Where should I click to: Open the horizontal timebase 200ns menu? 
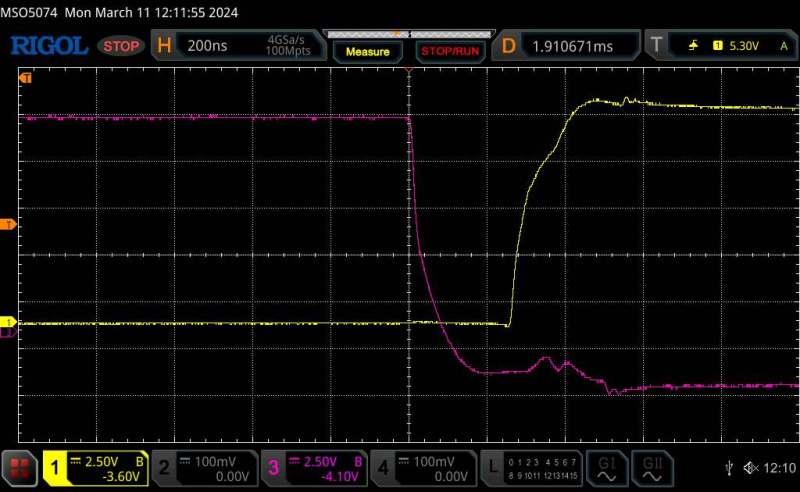pos(238,46)
